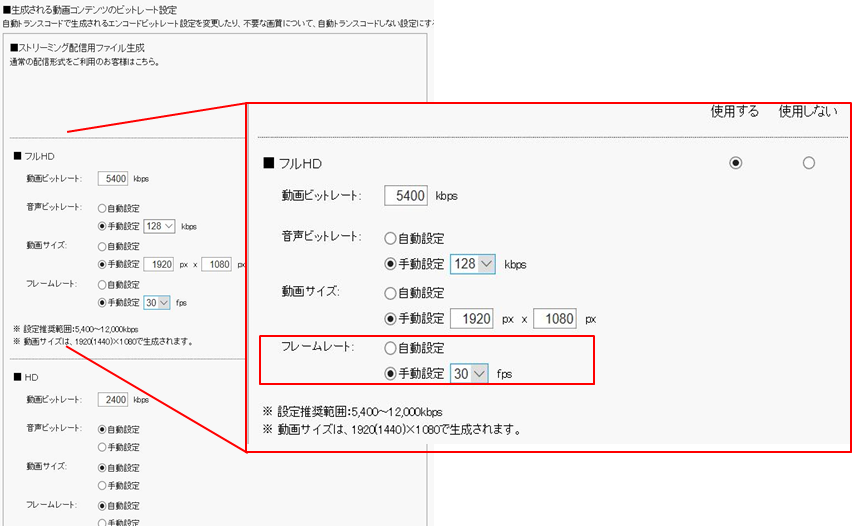Choose 自動設定 for HD フレームレート

[x=103, y=505]
